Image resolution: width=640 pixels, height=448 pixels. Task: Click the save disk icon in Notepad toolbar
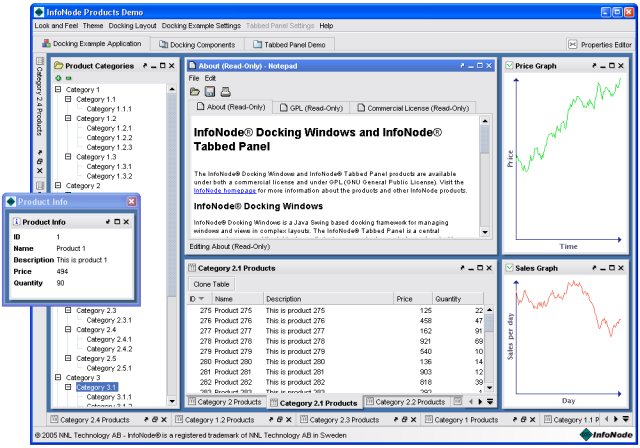[x=210, y=91]
